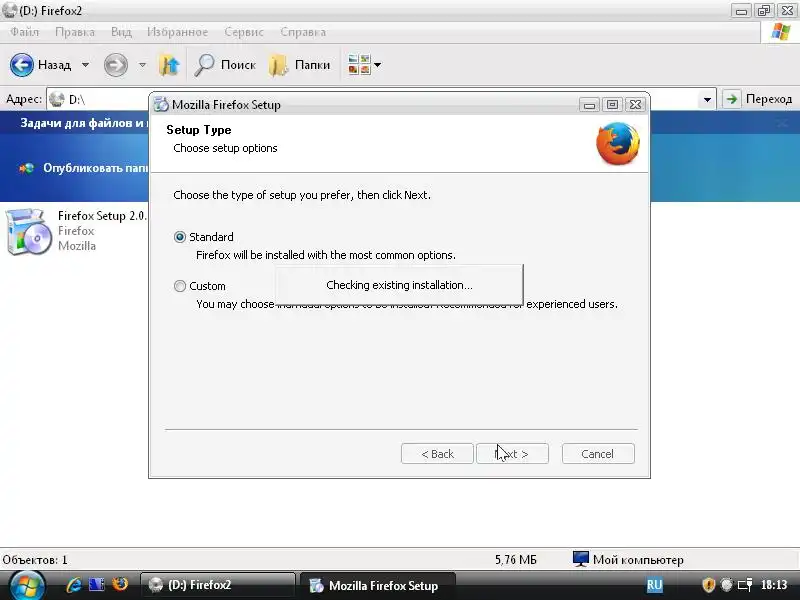Click the security shield tray icon
The width and height of the screenshot is (800, 600).
[x=708, y=585]
